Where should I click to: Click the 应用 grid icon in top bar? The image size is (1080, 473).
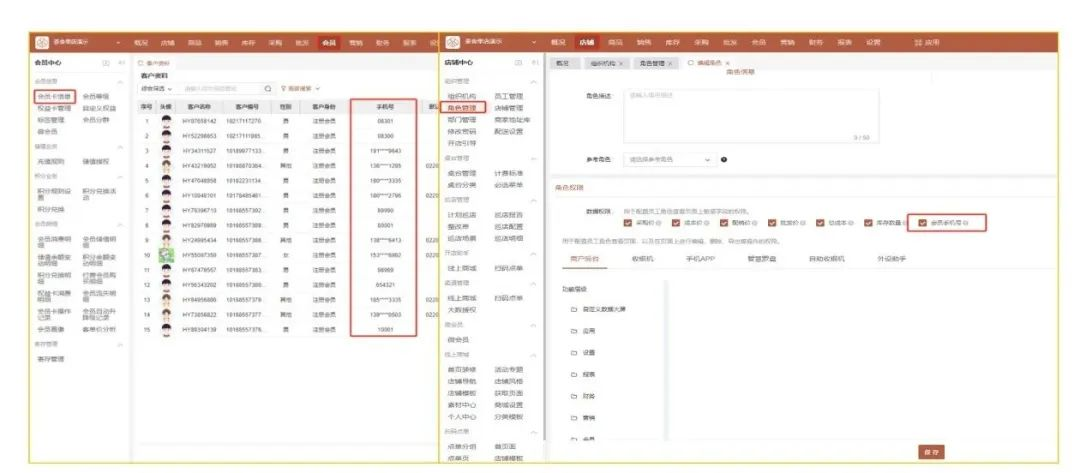919,42
